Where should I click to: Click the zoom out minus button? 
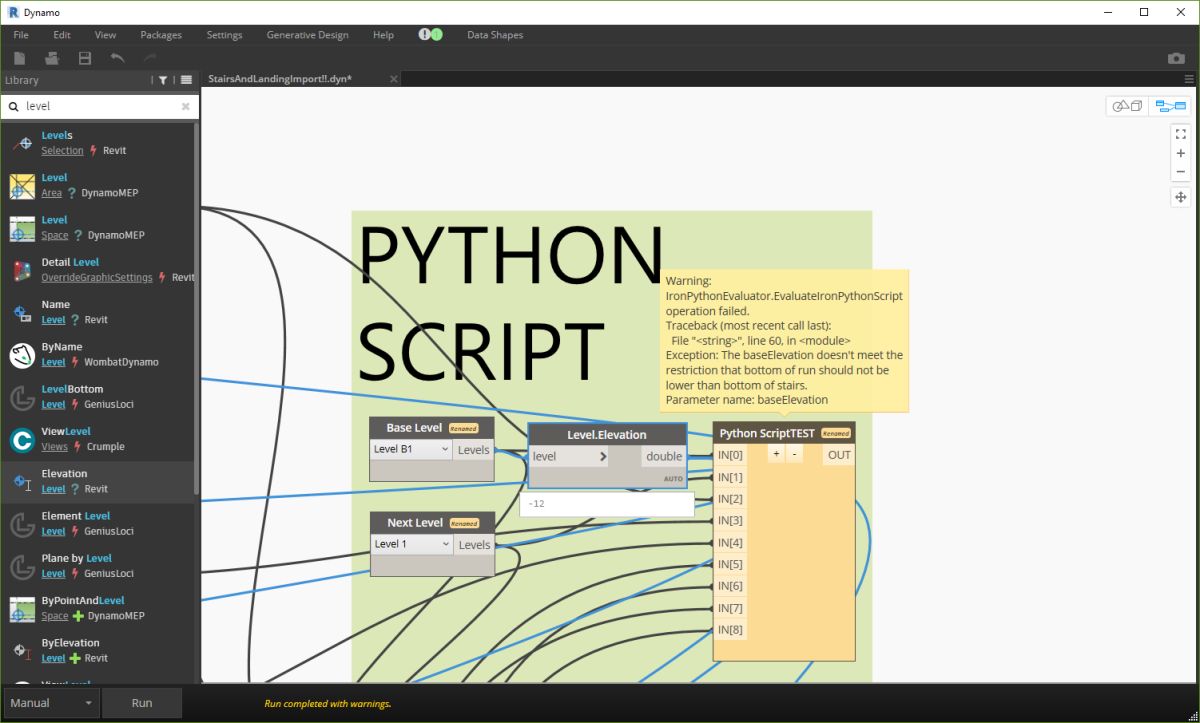[1181, 171]
